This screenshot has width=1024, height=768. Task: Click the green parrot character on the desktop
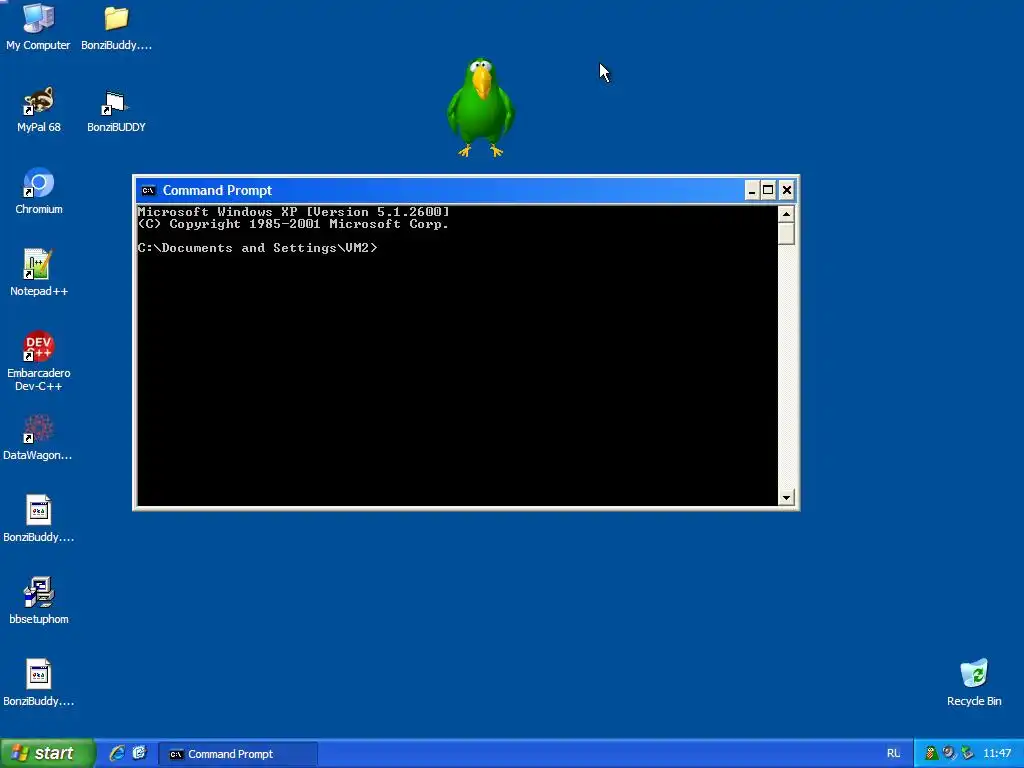point(481,108)
